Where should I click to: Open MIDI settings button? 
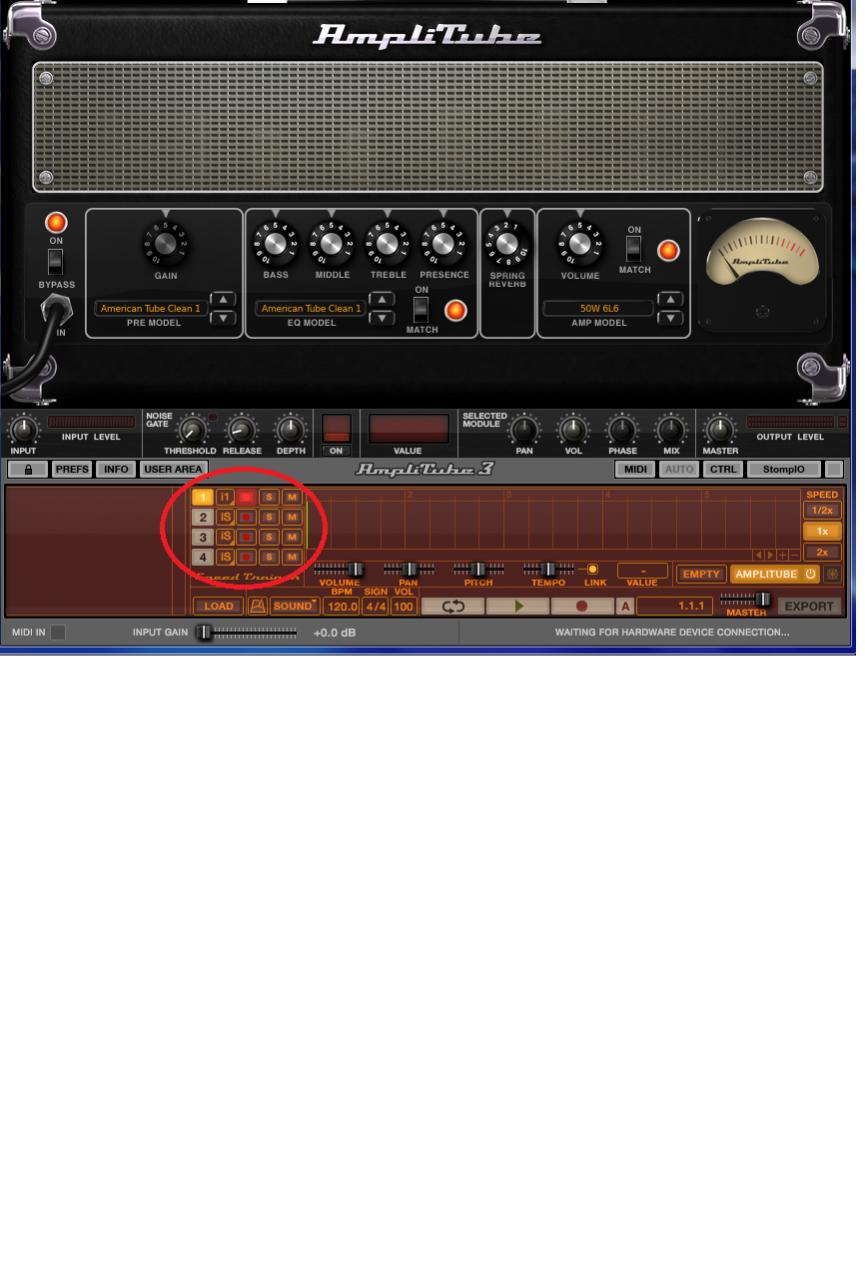coord(635,469)
